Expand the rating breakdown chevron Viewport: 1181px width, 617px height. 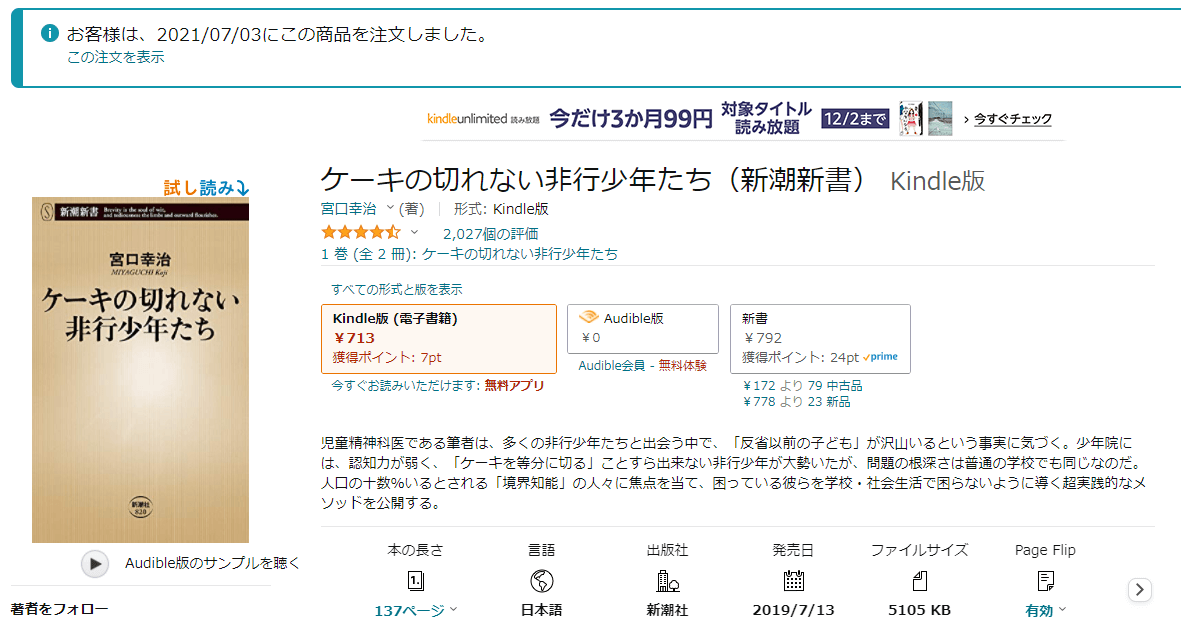(414, 233)
